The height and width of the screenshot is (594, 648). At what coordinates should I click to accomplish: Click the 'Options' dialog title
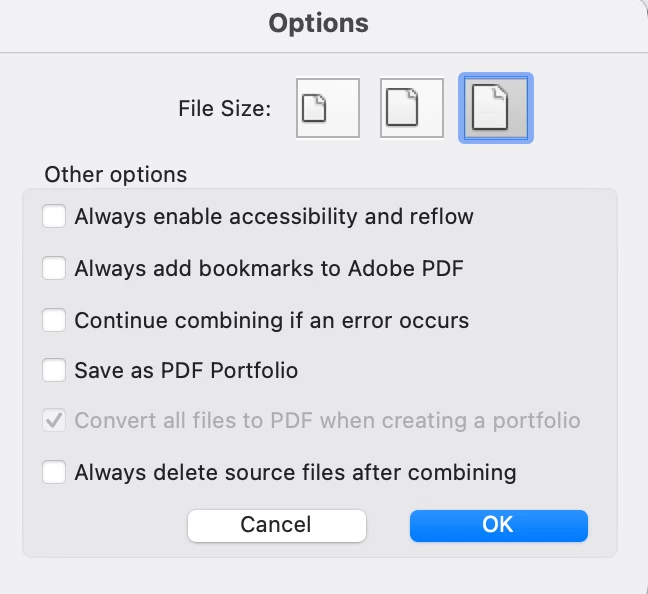coord(319,23)
